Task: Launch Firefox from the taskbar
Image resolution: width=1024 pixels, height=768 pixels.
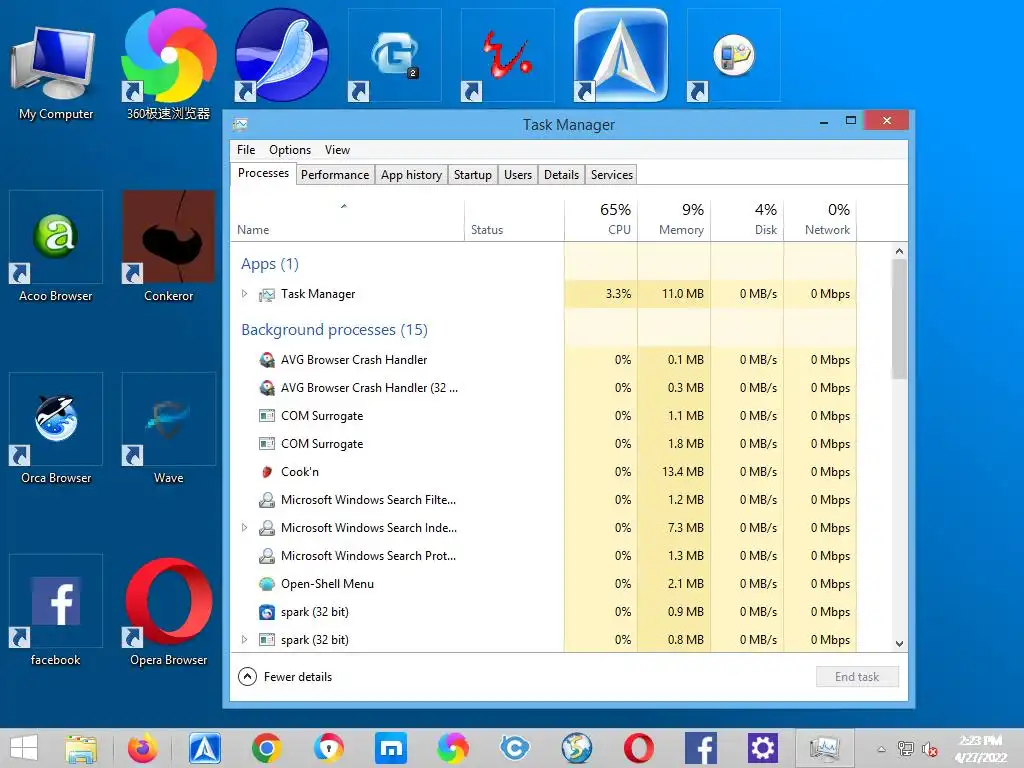Action: [142, 748]
